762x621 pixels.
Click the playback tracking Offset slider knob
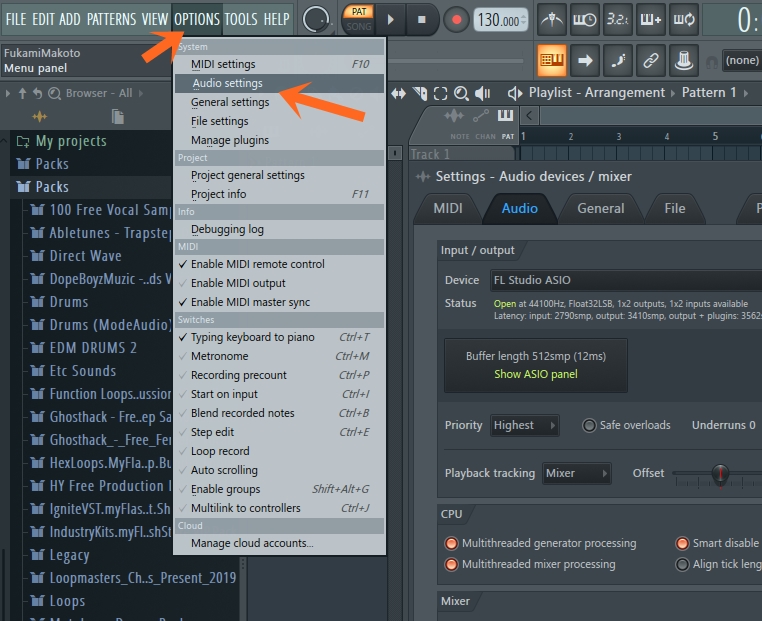(x=720, y=474)
